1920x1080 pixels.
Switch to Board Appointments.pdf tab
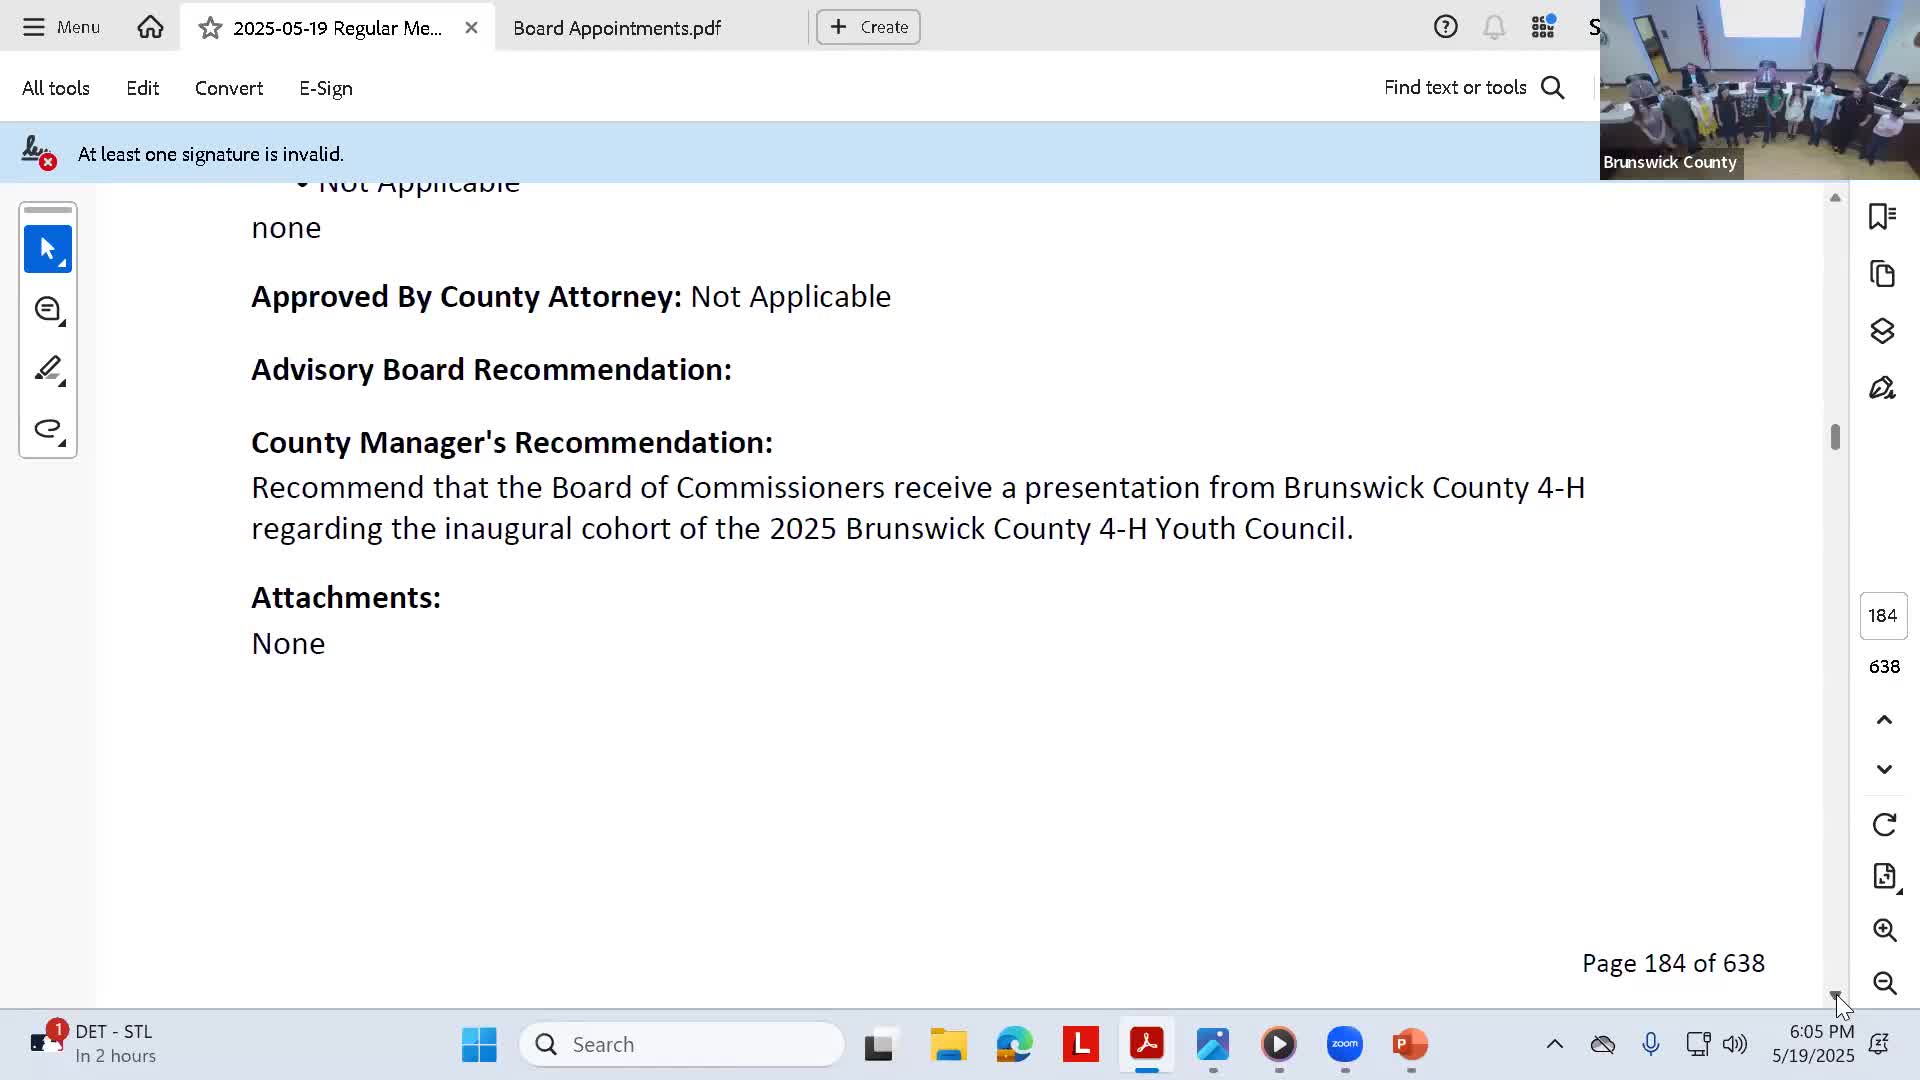pyautogui.click(x=617, y=28)
